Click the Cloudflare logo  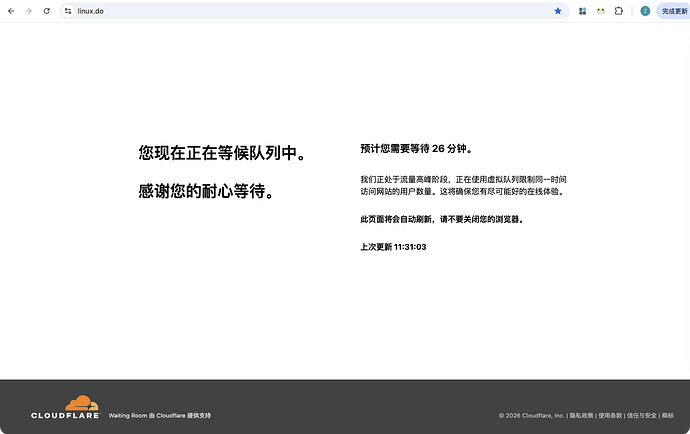click(x=65, y=407)
